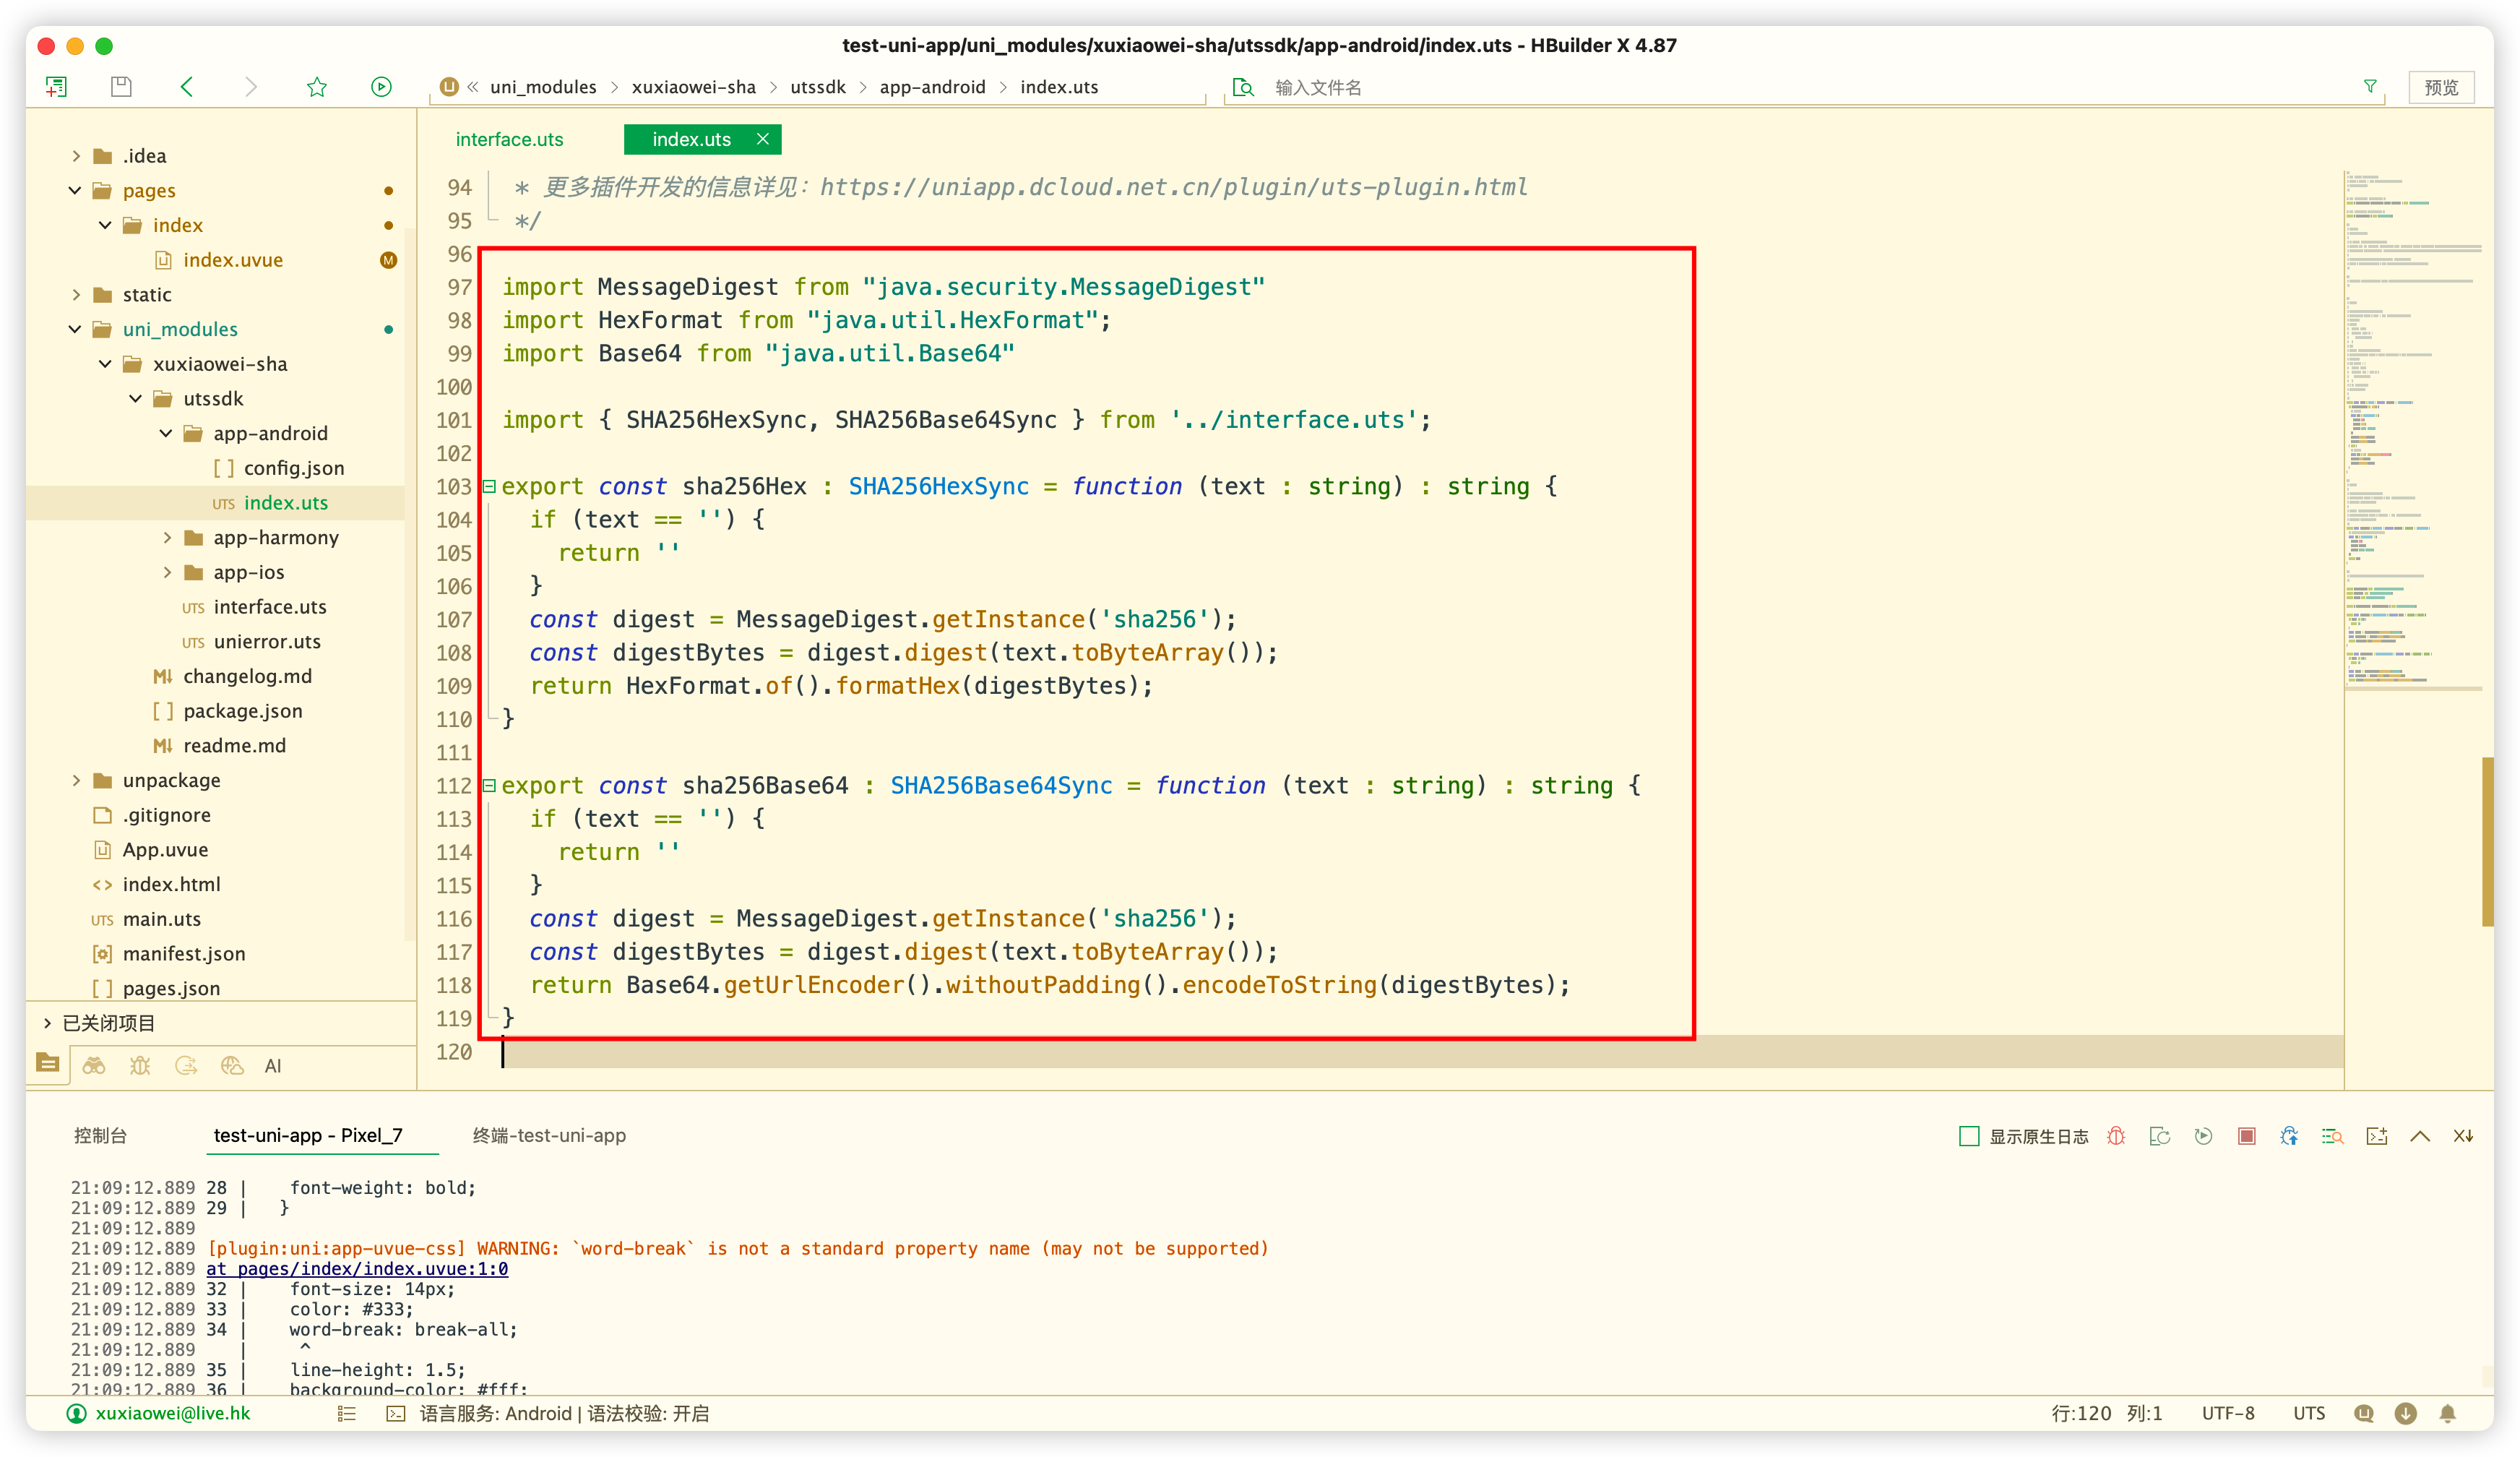Click the 预览 preview button
This screenshot has width=2520, height=1457.
click(2440, 87)
